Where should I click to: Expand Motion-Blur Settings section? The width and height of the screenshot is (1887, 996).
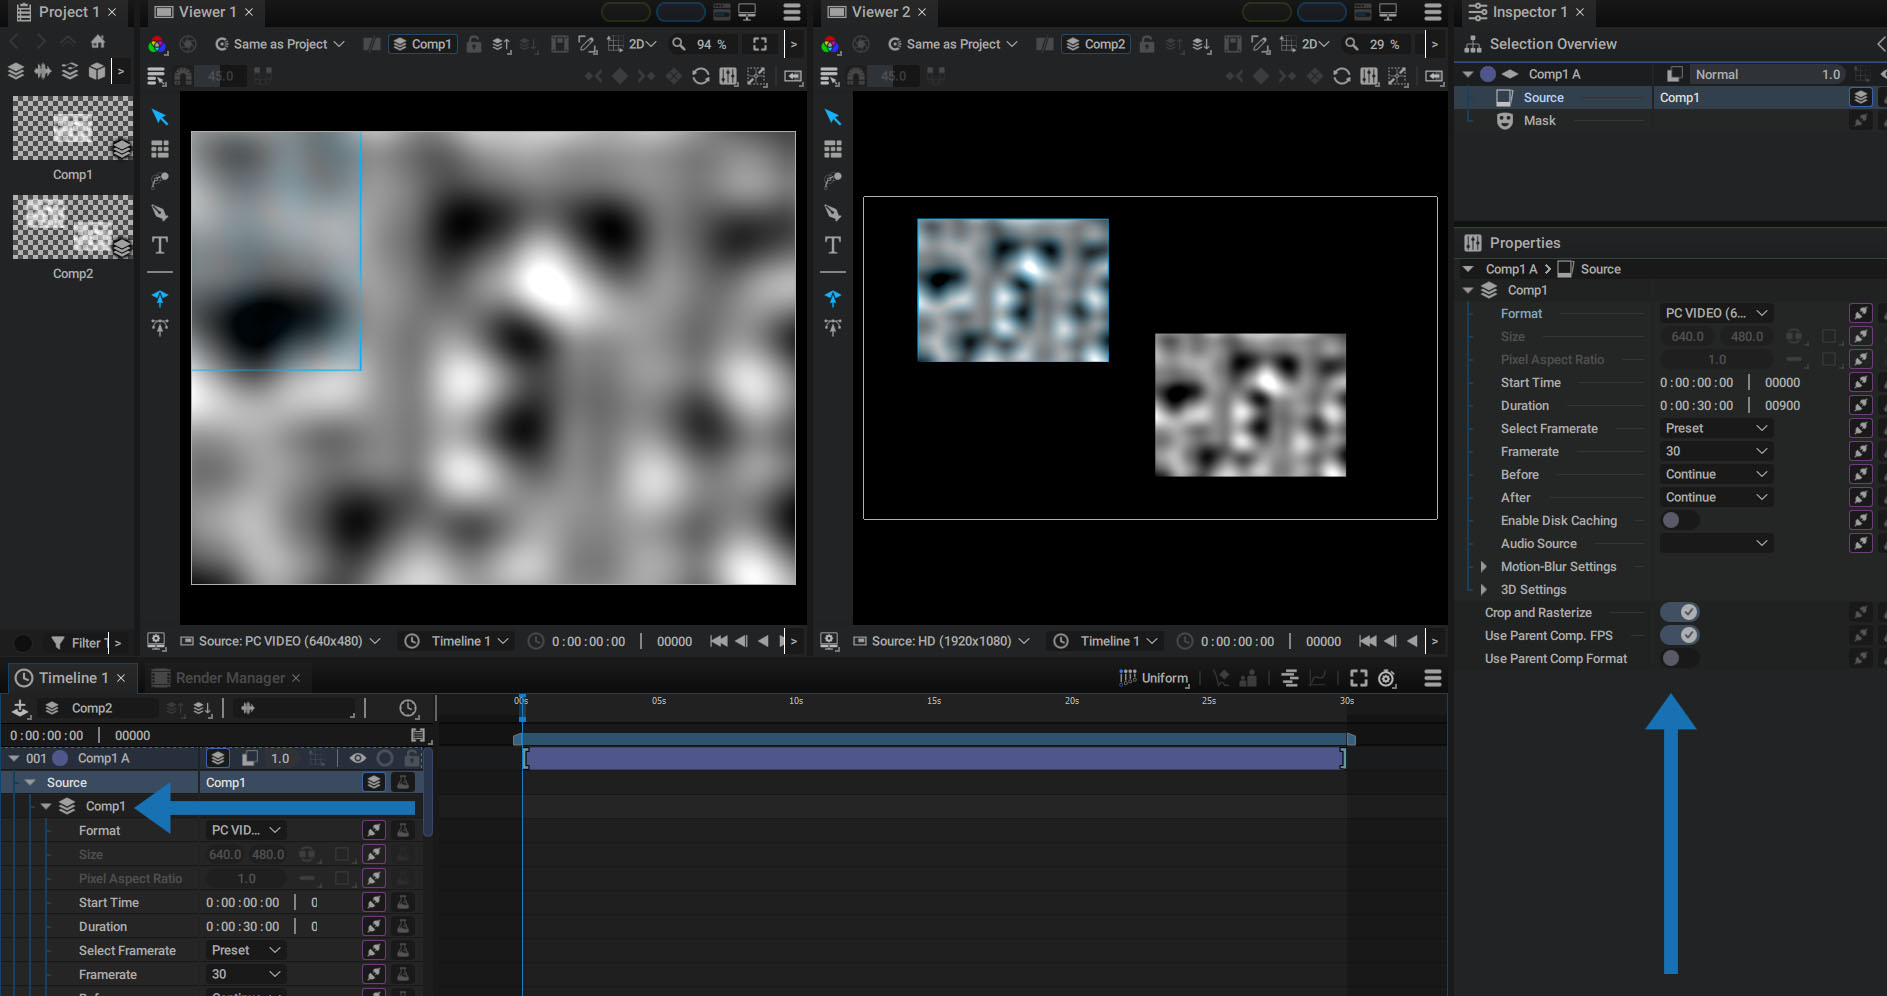(1484, 566)
